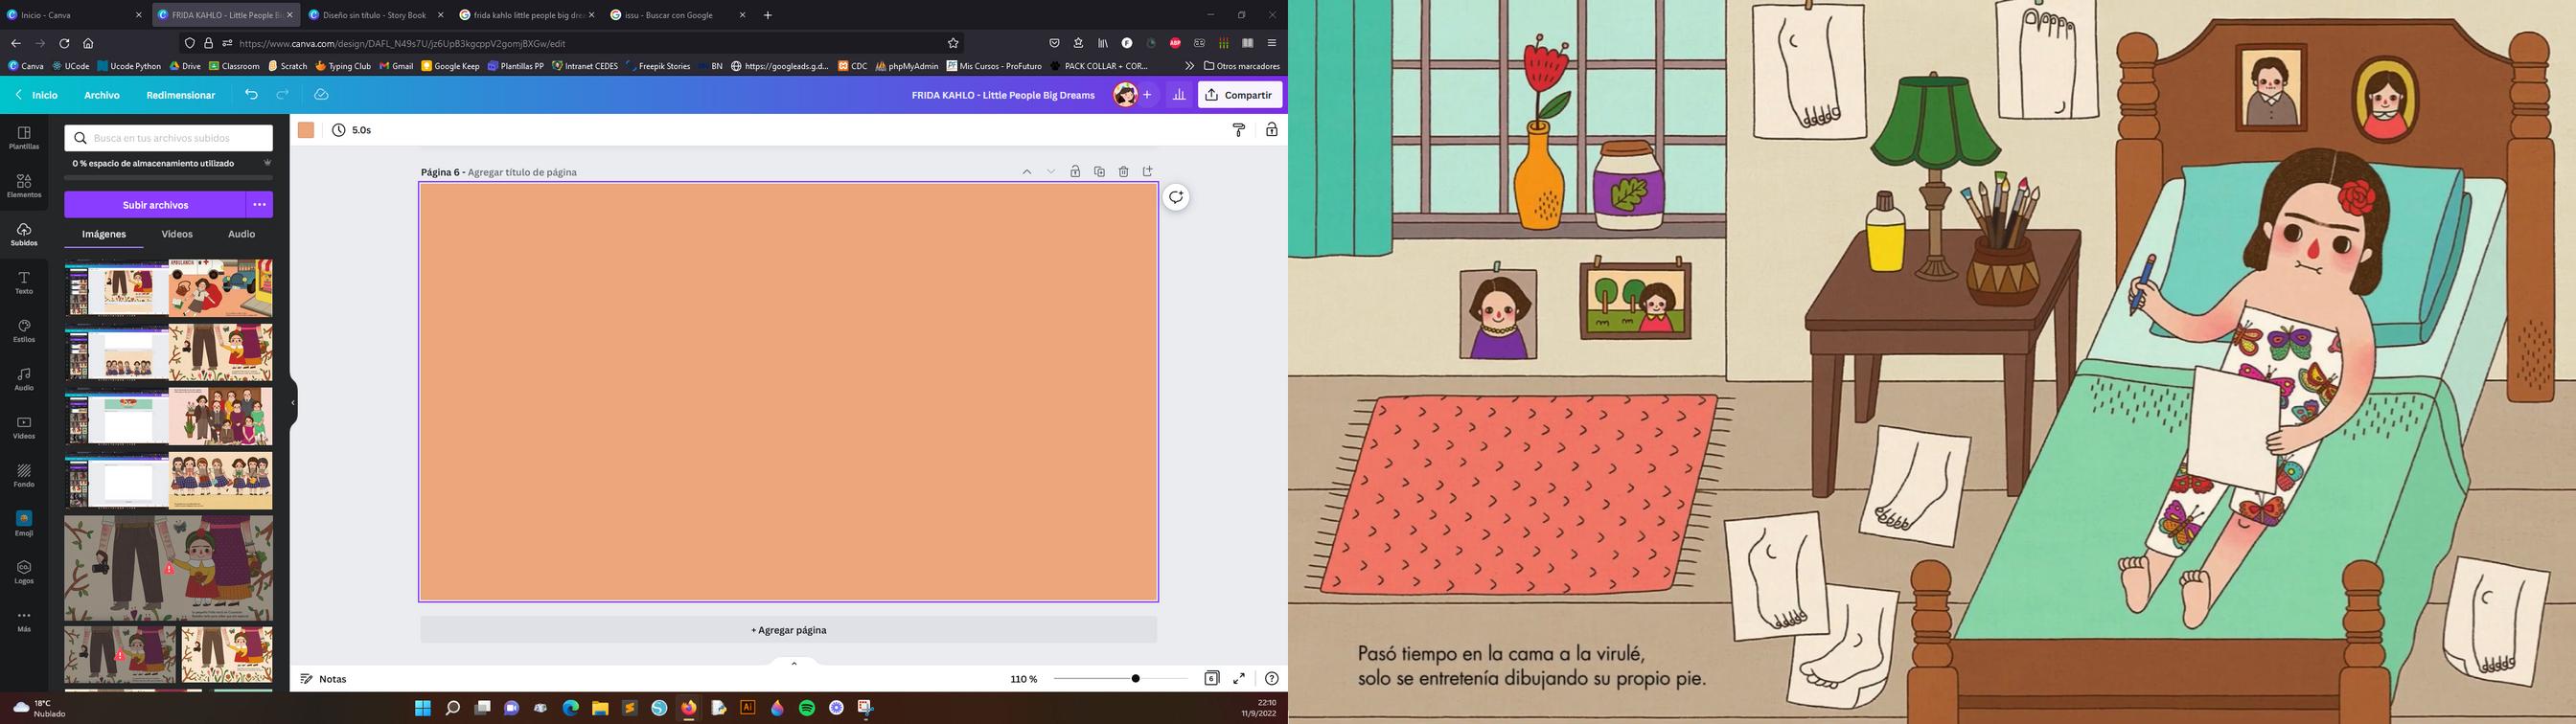Switch to the Audio tab in uploads panel

coord(242,234)
